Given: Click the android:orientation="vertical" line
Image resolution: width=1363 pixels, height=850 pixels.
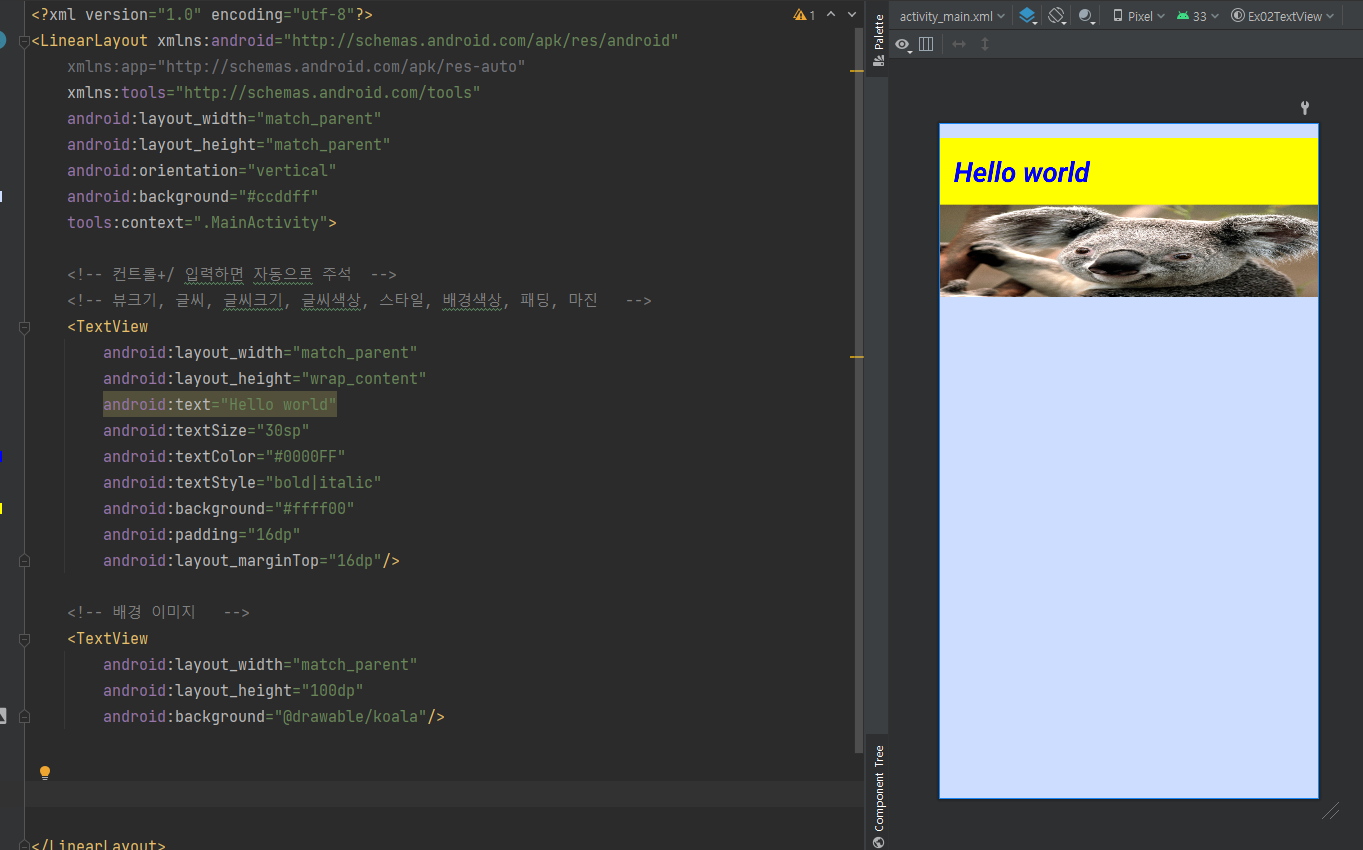Looking at the screenshot, I should tap(202, 171).
